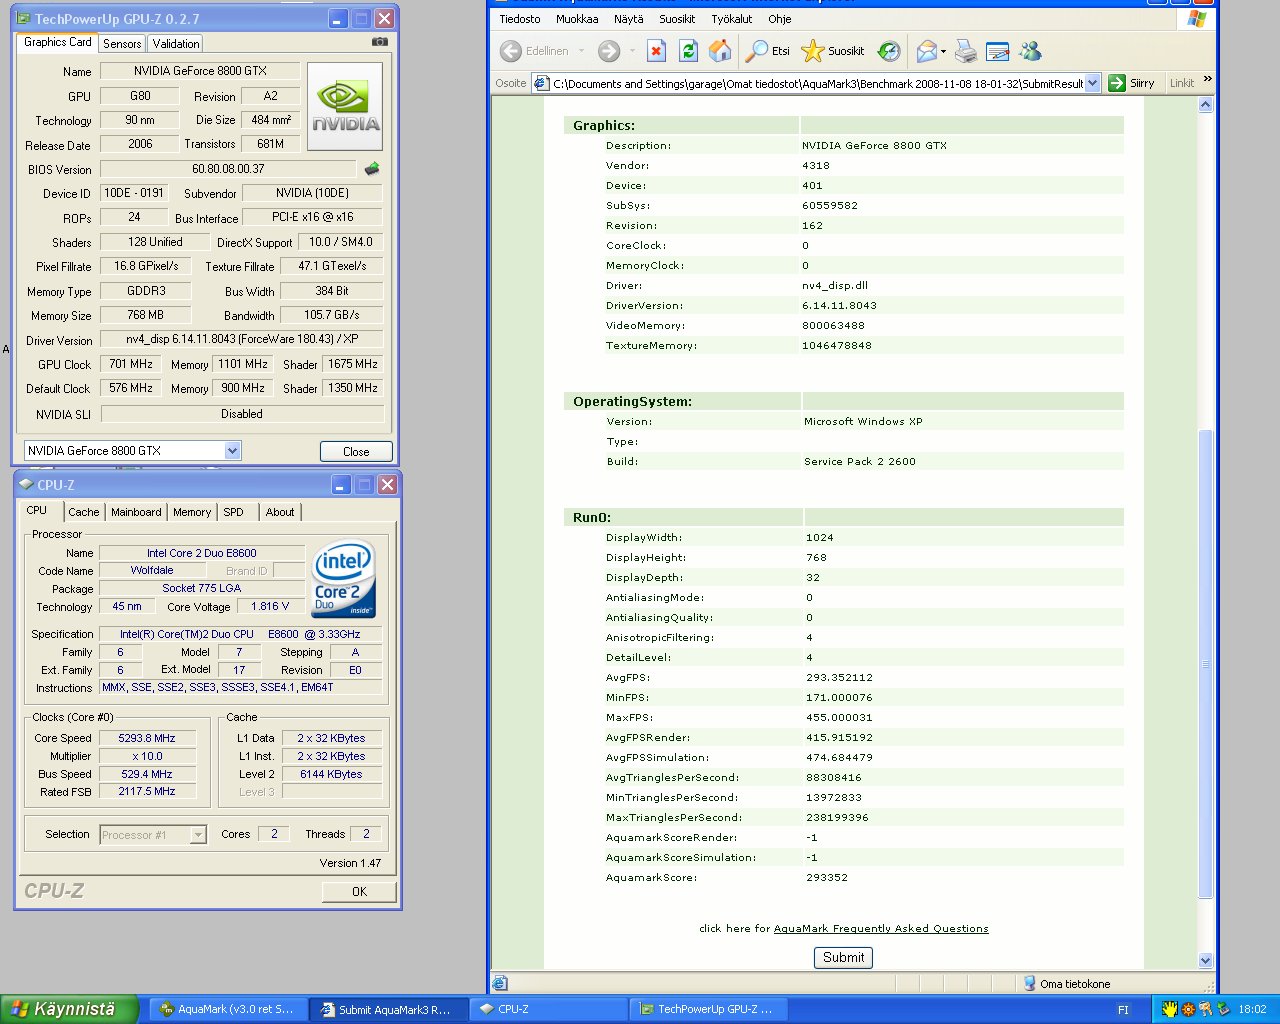Image resolution: width=1280 pixels, height=1024 pixels.
Task: Expand the address bar dropdown
Action: point(1092,83)
